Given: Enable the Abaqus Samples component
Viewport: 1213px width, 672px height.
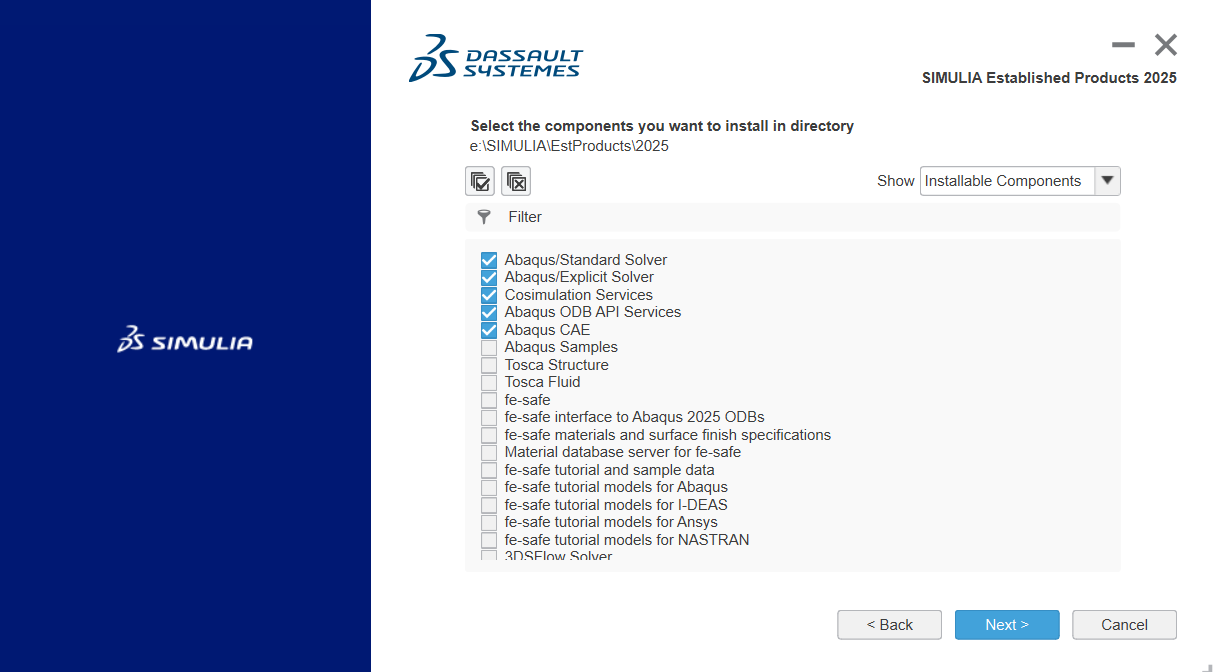Looking at the screenshot, I should (488, 346).
